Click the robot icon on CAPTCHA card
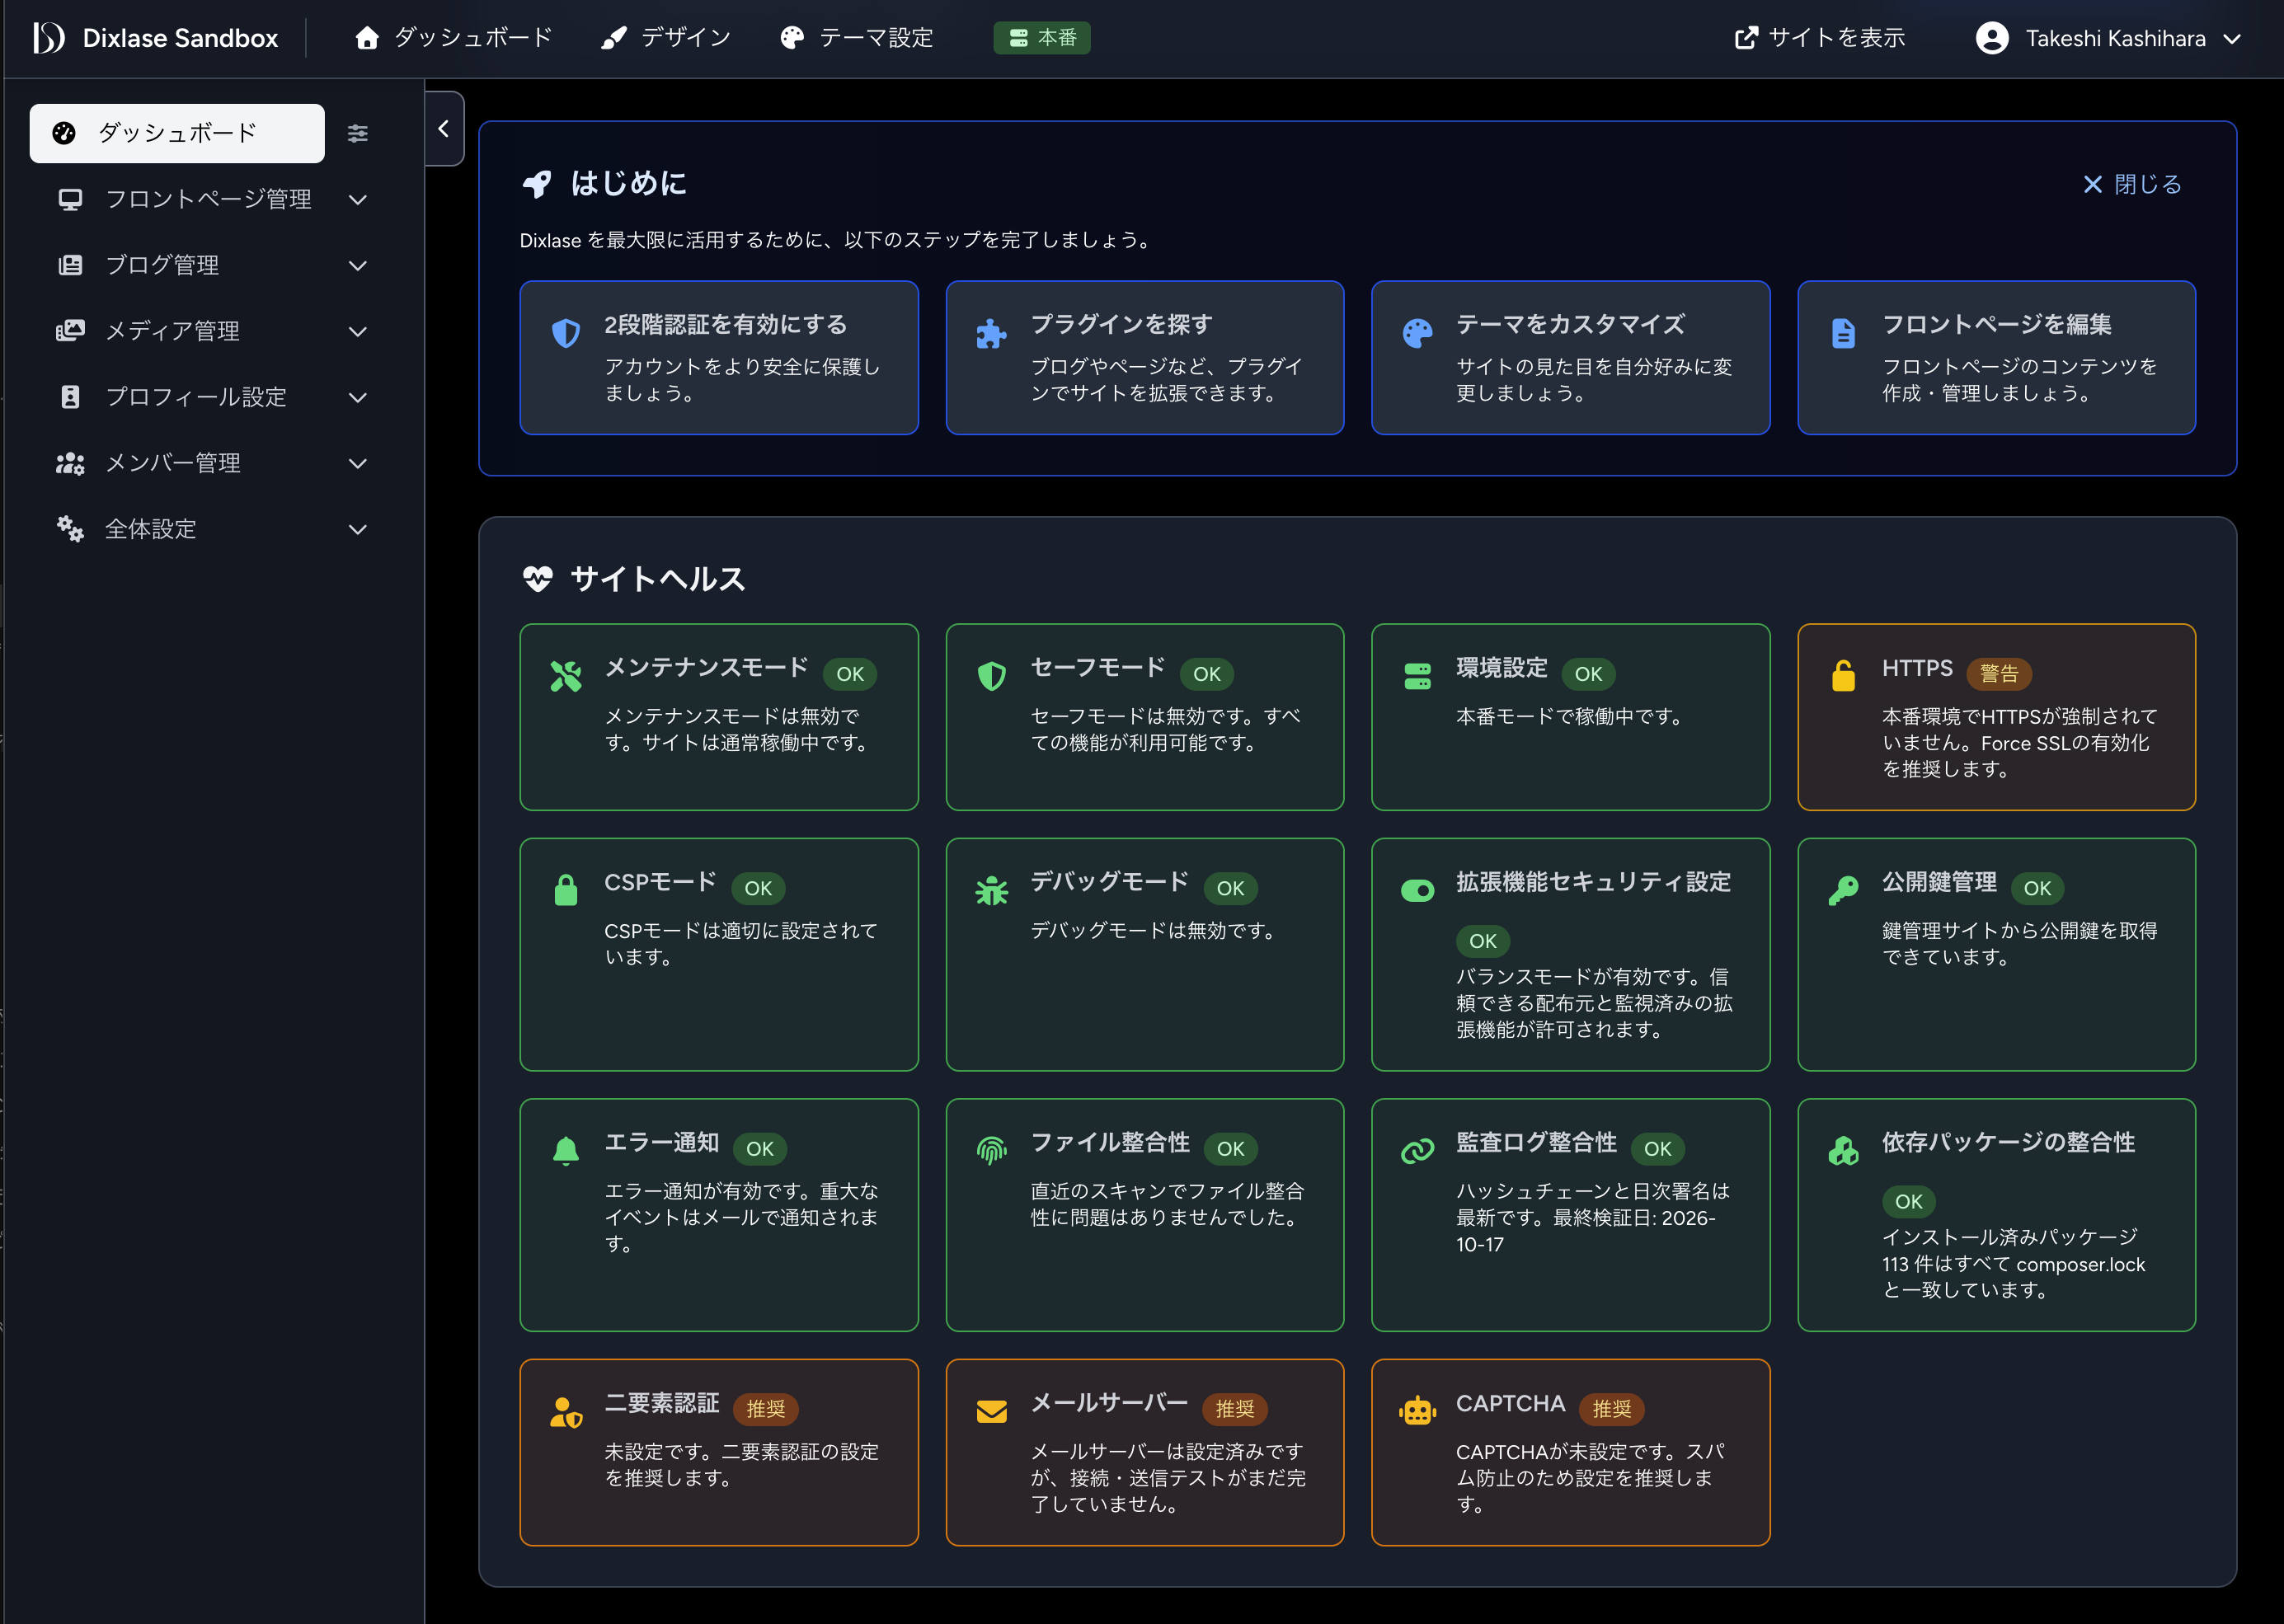Image resolution: width=2284 pixels, height=1624 pixels. pyautogui.click(x=1417, y=1411)
